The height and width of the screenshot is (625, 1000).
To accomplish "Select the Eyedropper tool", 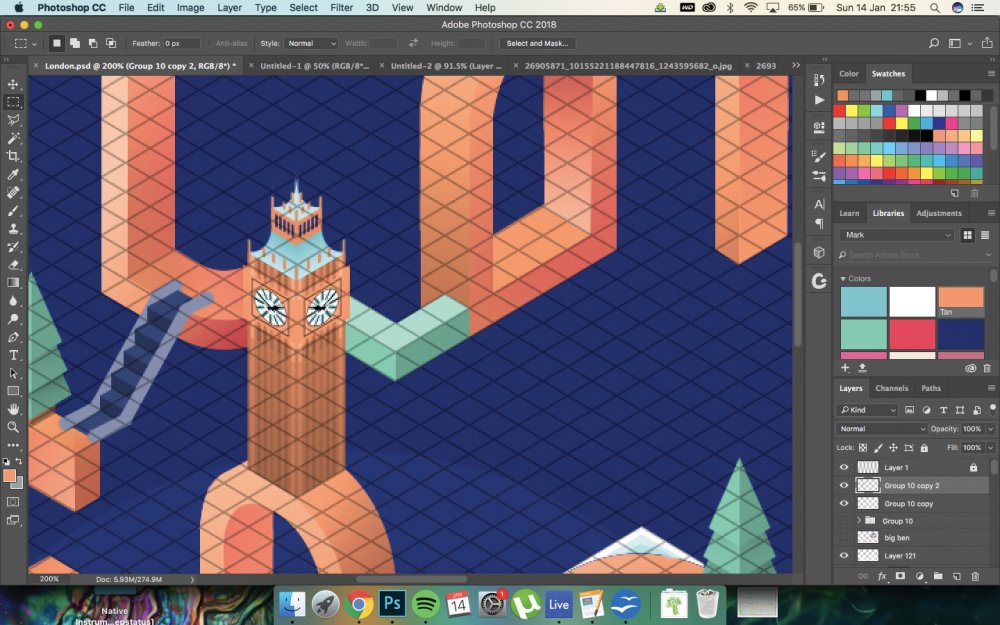I will (13, 174).
